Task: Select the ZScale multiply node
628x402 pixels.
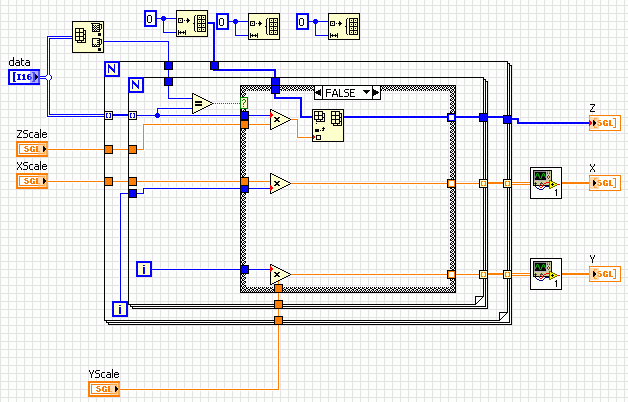Action: click(x=280, y=119)
